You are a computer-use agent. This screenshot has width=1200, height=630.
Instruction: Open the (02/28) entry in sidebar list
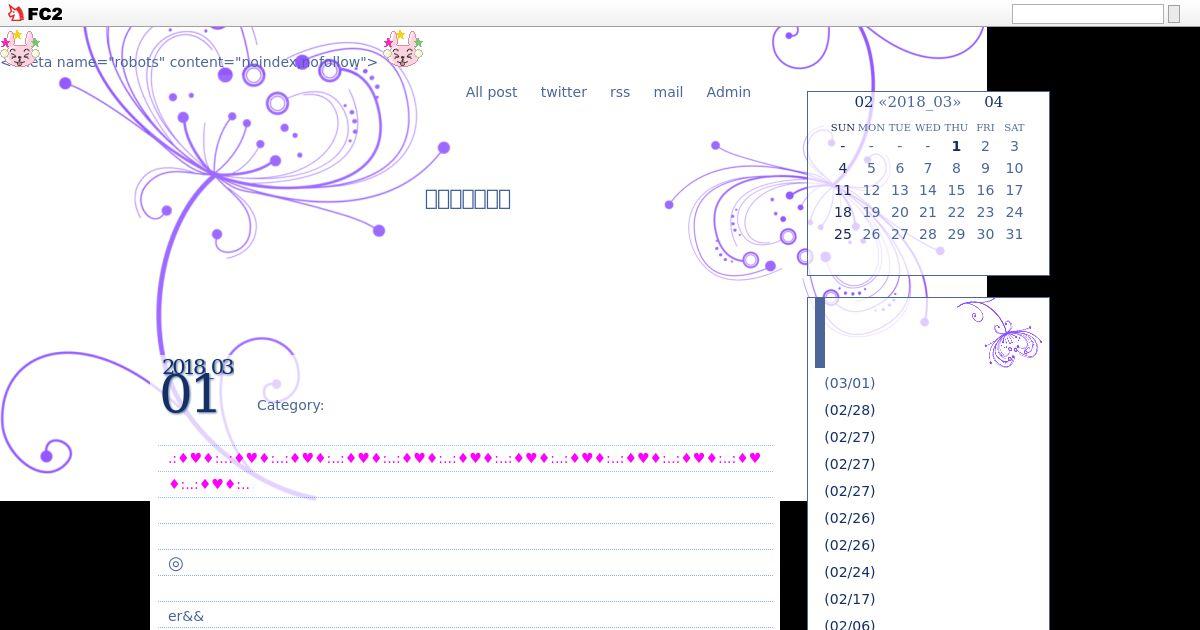click(849, 410)
